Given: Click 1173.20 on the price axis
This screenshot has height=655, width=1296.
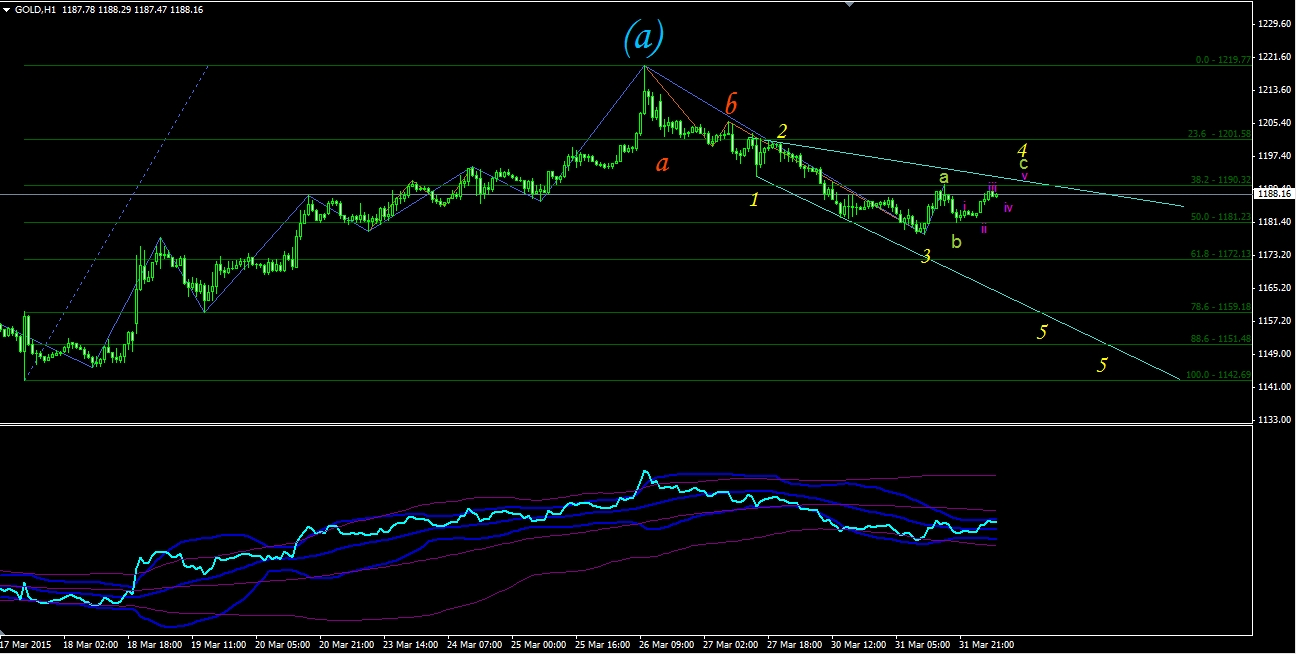Looking at the screenshot, I should coord(1274,254).
